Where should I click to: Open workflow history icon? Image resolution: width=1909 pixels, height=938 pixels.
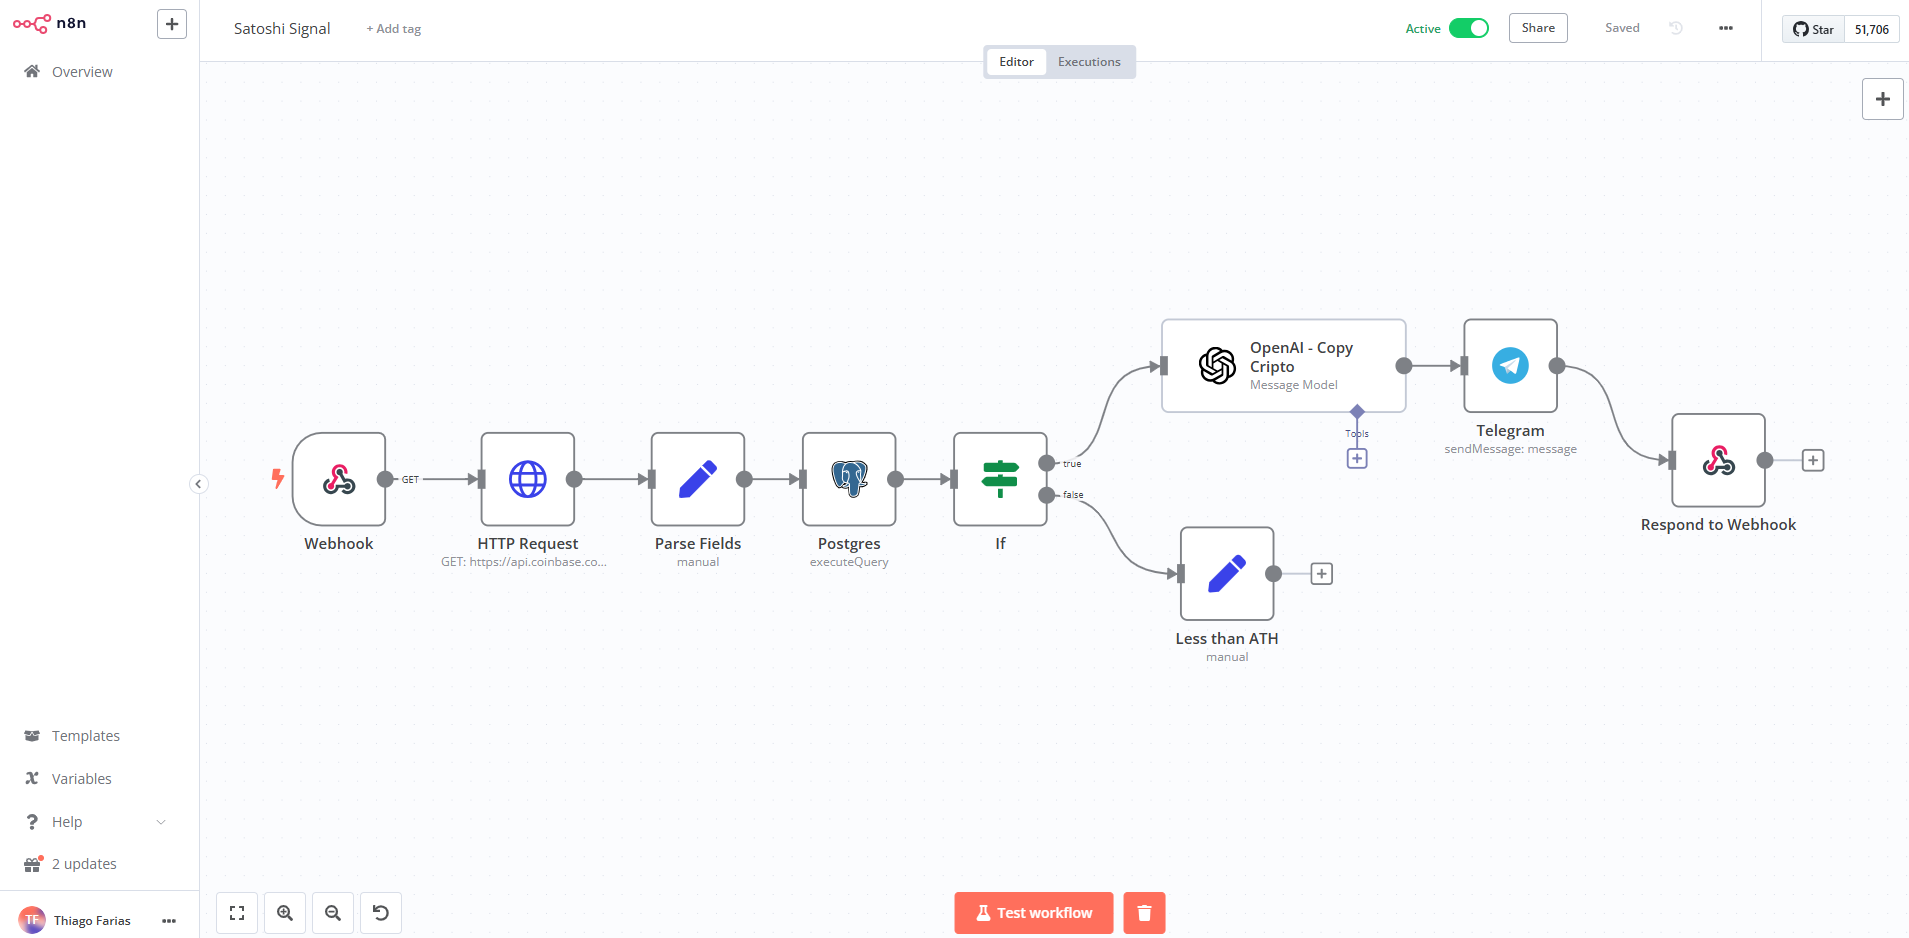(x=1676, y=28)
